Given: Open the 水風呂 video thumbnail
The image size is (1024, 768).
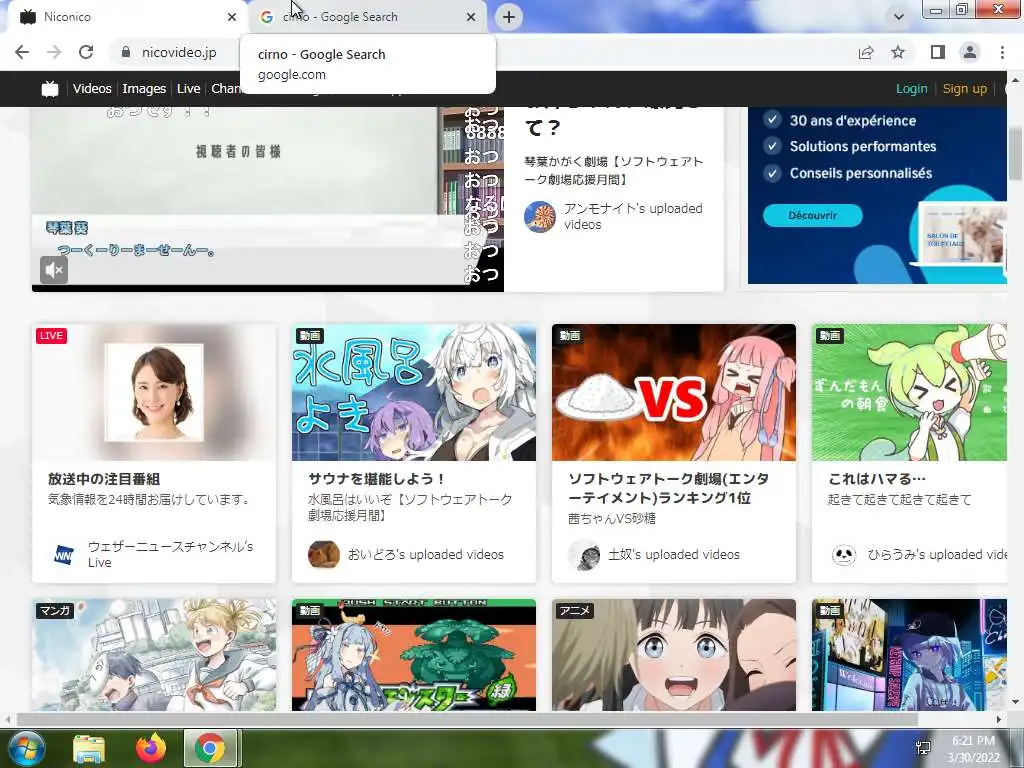Looking at the screenshot, I should (414, 392).
